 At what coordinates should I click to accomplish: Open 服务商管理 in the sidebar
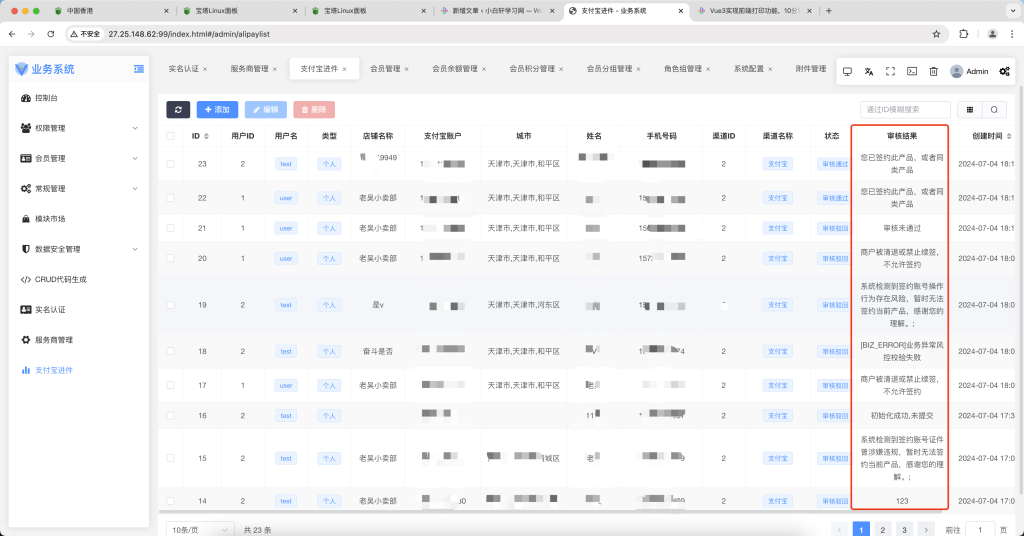(78, 339)
